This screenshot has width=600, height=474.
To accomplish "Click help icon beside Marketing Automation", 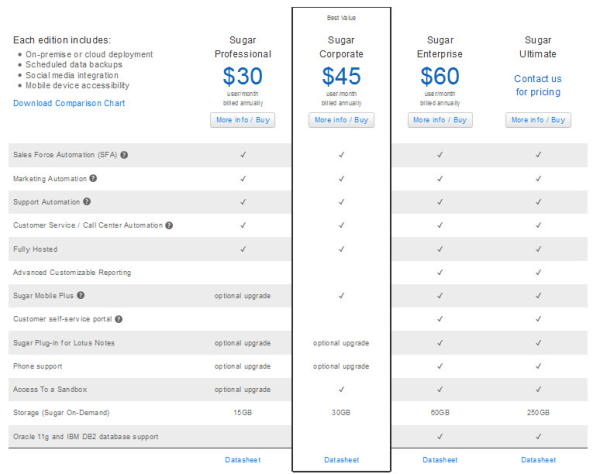I will tap(93, 178).
